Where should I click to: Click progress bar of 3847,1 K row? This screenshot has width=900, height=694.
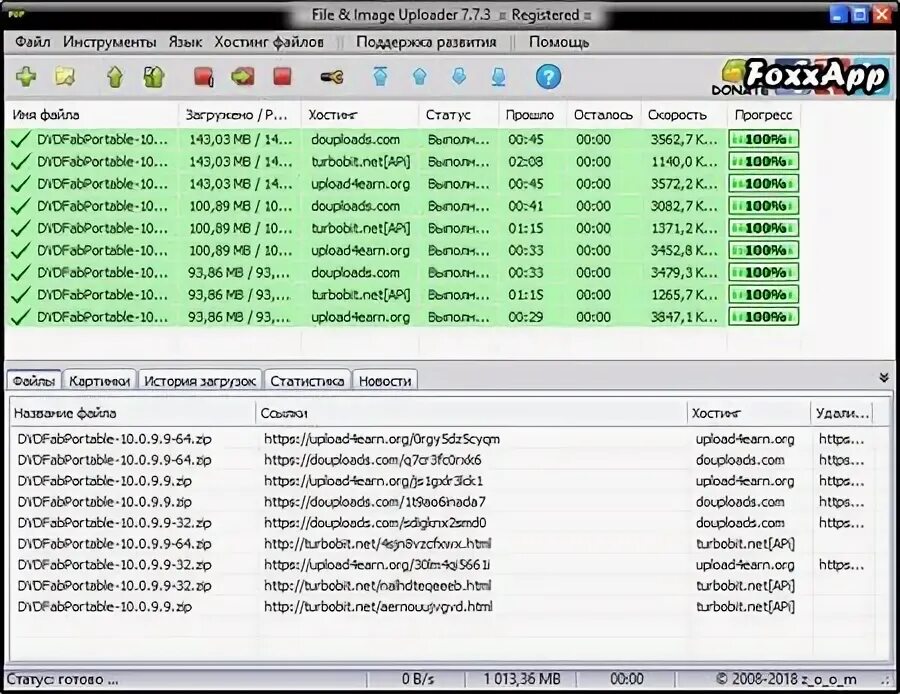click(x=763, y=317)
